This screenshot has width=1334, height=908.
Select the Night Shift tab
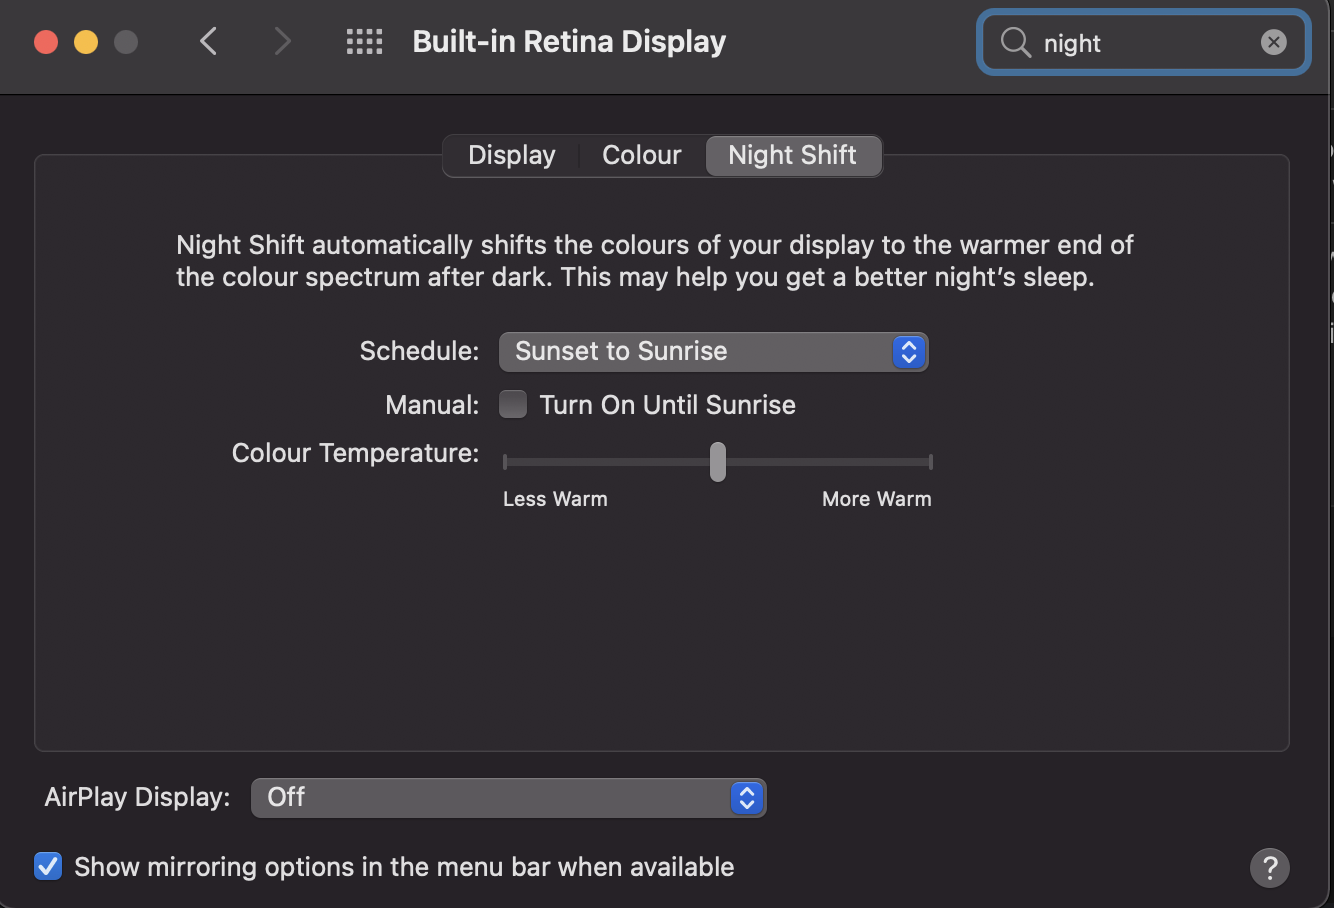pos(793,155)
